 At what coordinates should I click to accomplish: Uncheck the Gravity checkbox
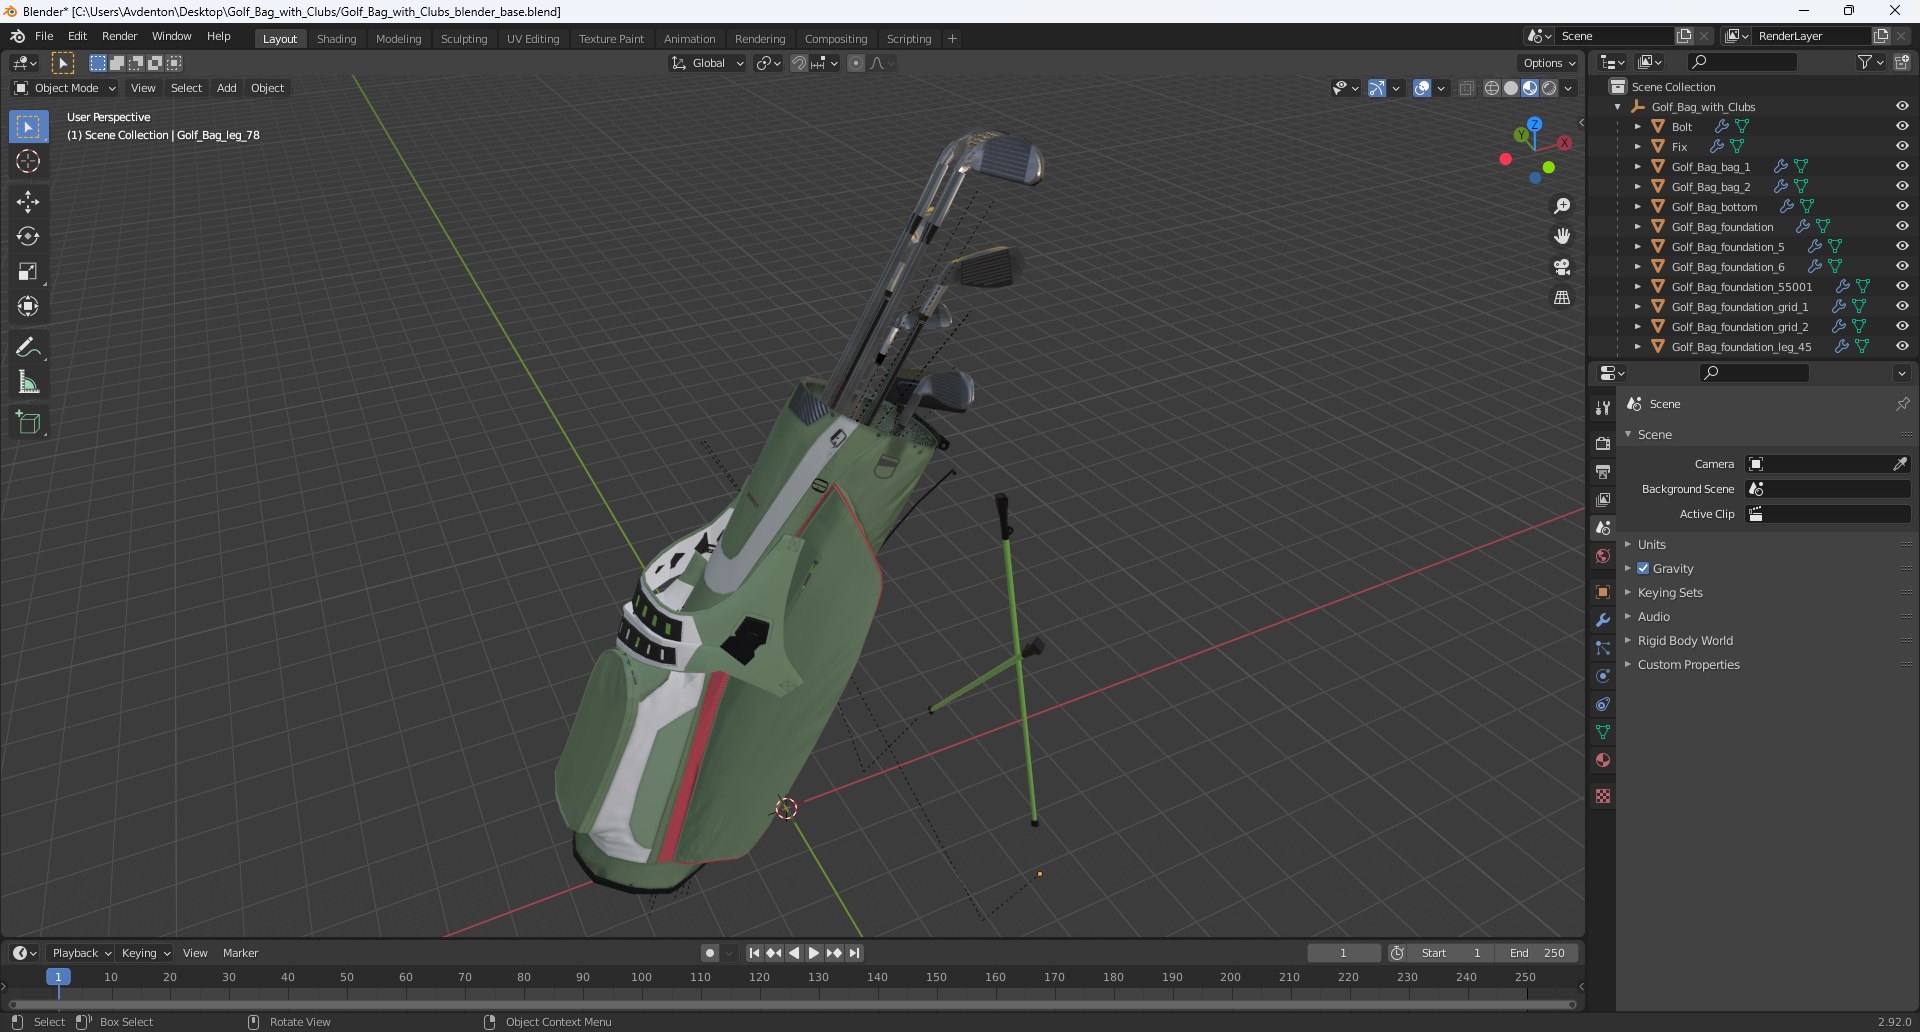(x=1643, y=569)
